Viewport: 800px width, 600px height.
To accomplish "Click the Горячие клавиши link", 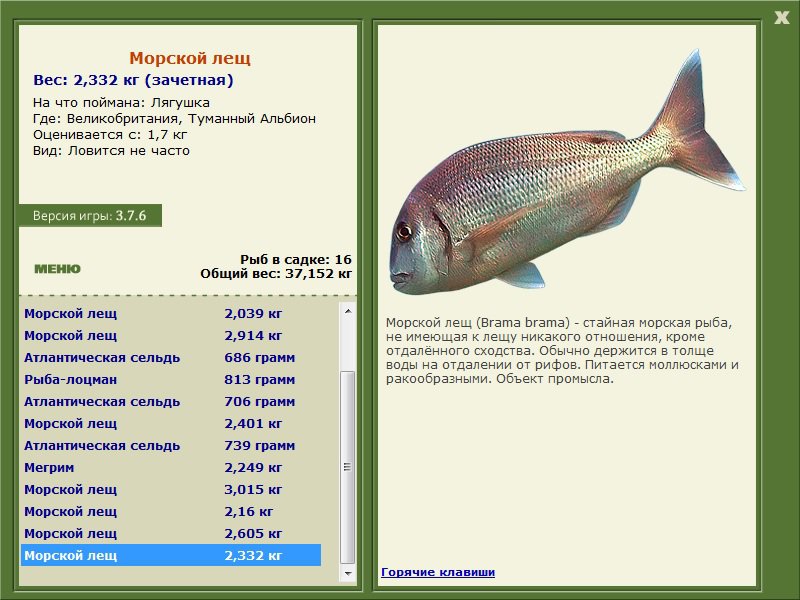I will pyautogui.click(x=437, y=572).
